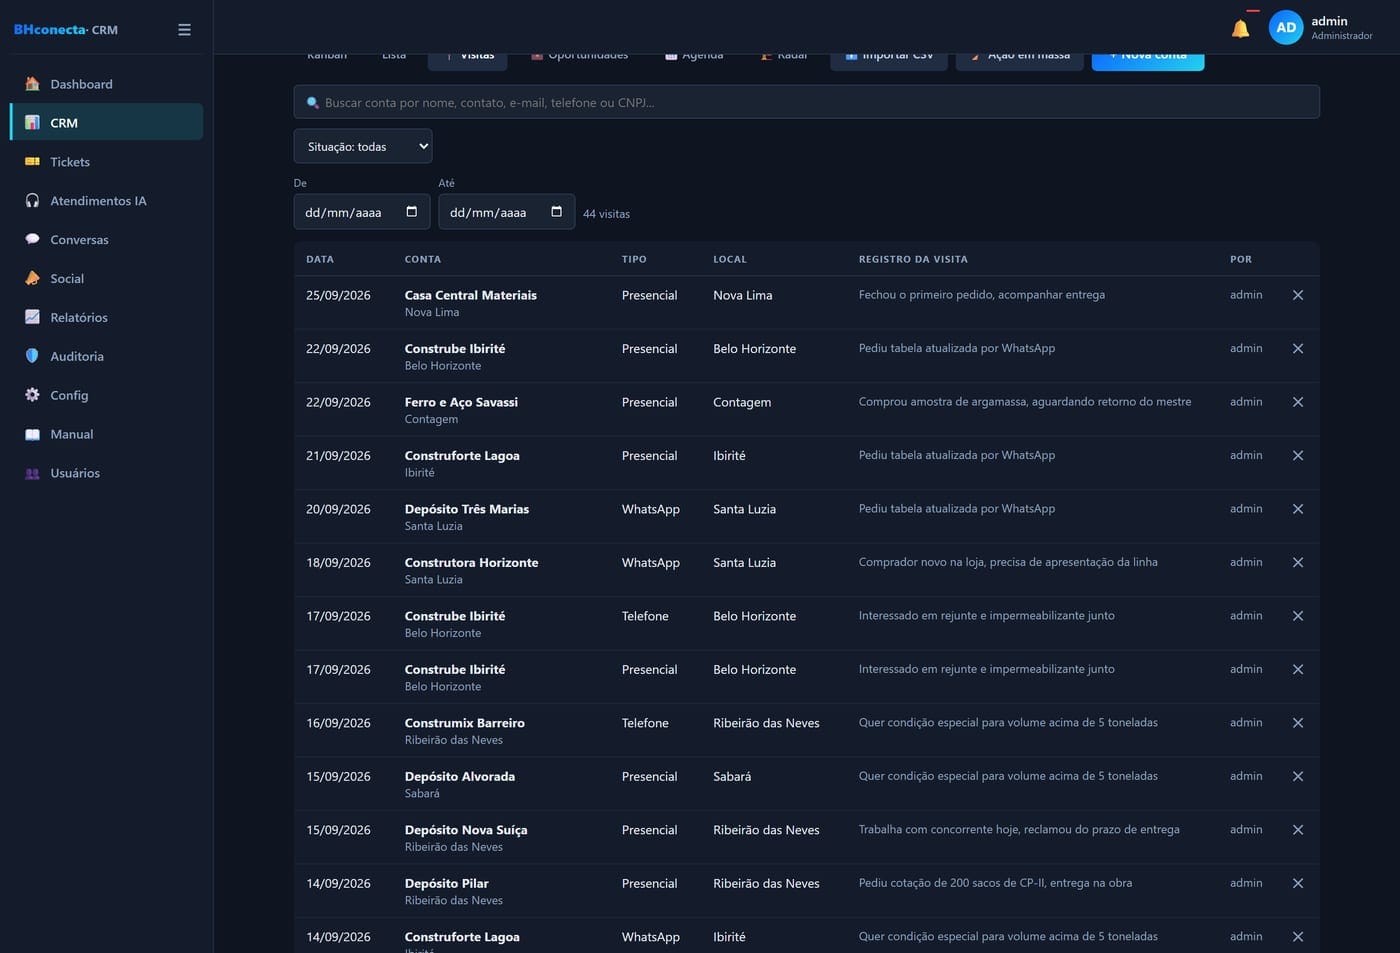Open calendar picker for Até date
Viewport: 1400px width, 953px height.
(x=557, y=212)
